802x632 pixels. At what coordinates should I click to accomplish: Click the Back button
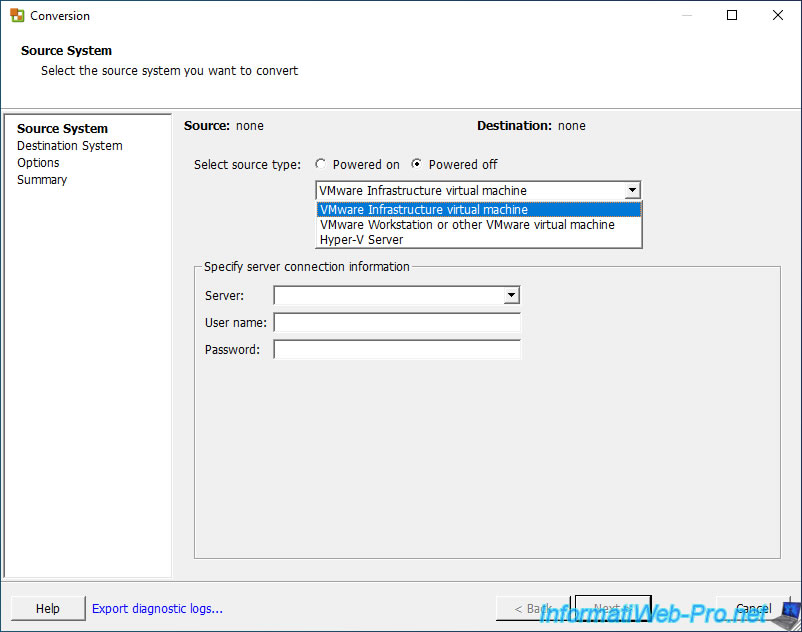[532, 608]
